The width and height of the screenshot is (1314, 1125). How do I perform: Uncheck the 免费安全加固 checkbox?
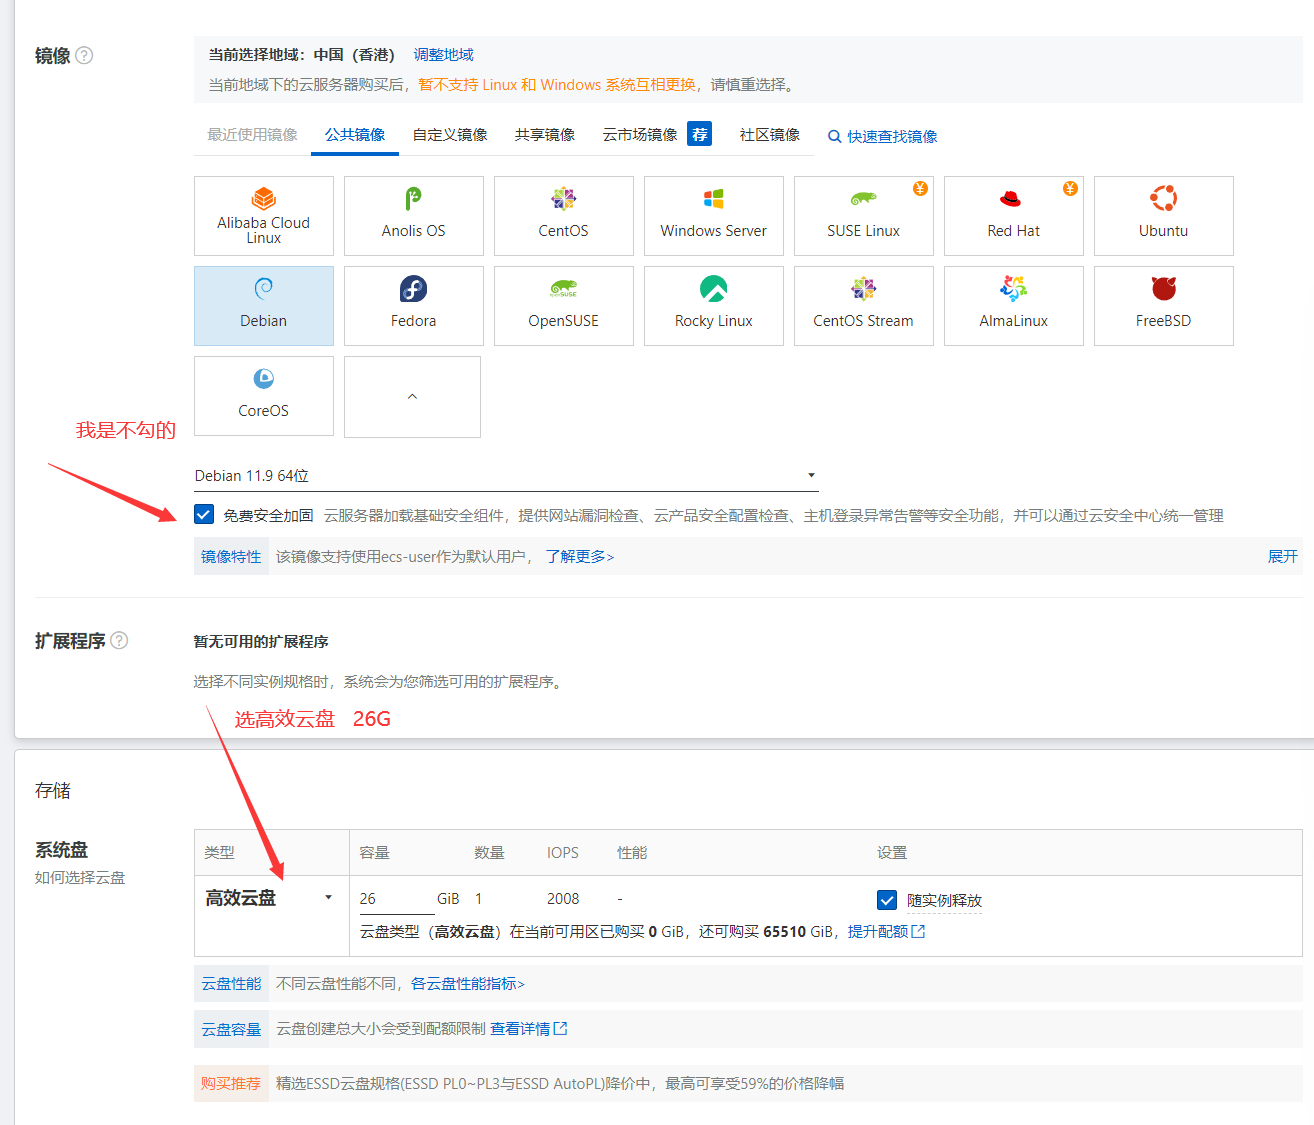204,514
